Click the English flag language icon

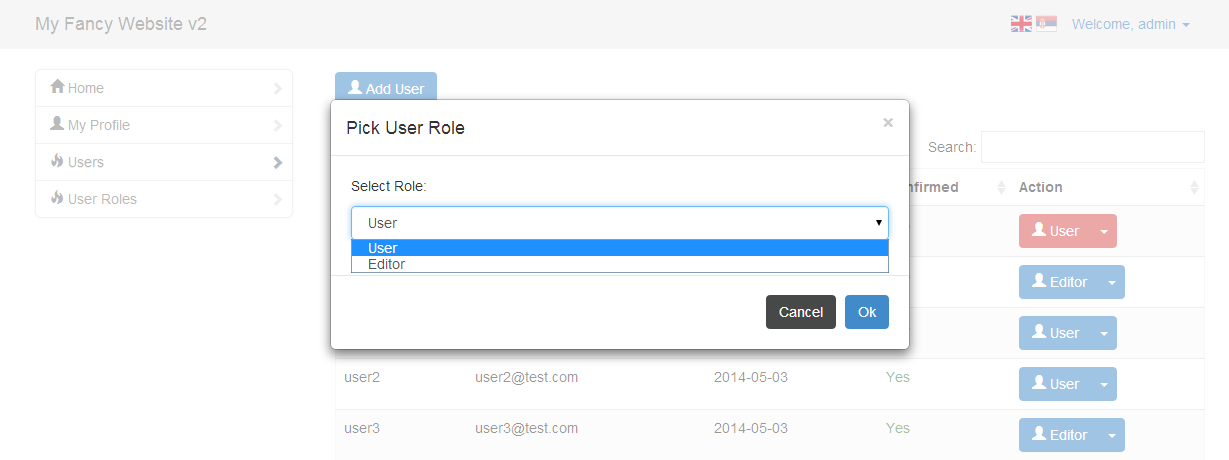pos(1020,24)
